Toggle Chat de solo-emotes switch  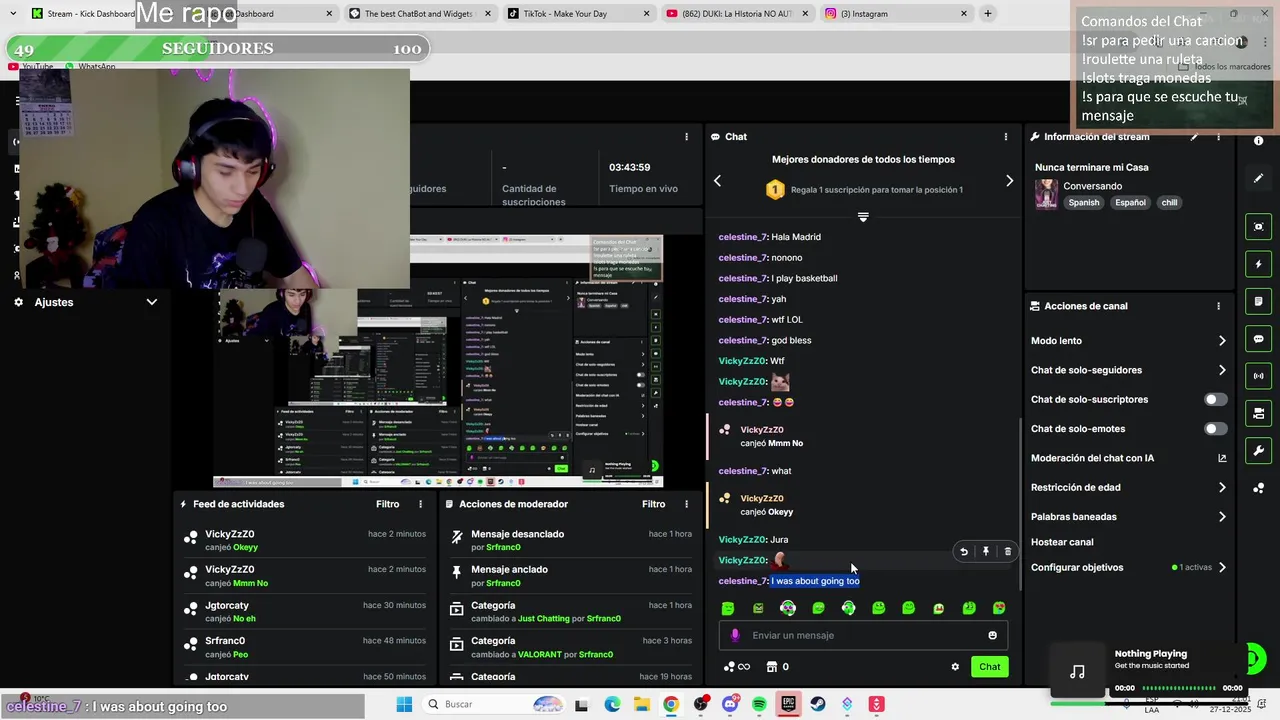(x=1215, y=429)
